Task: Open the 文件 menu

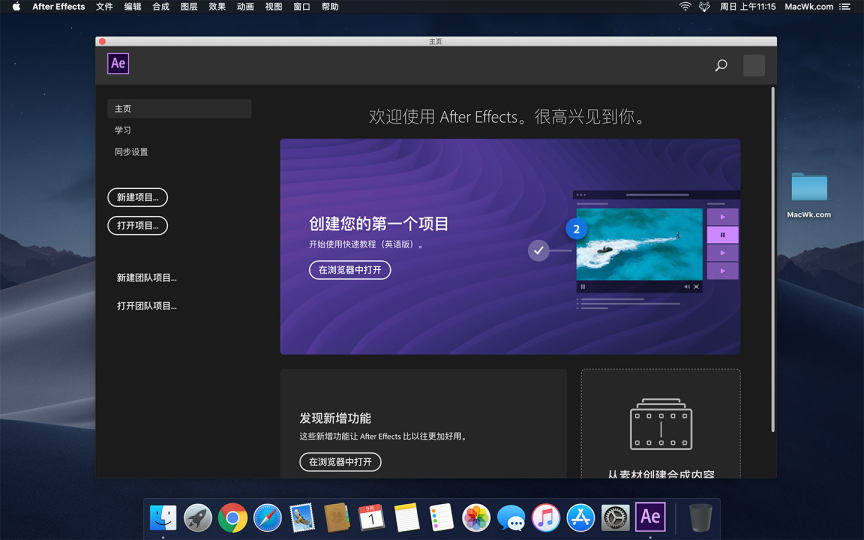Action: 104,7
